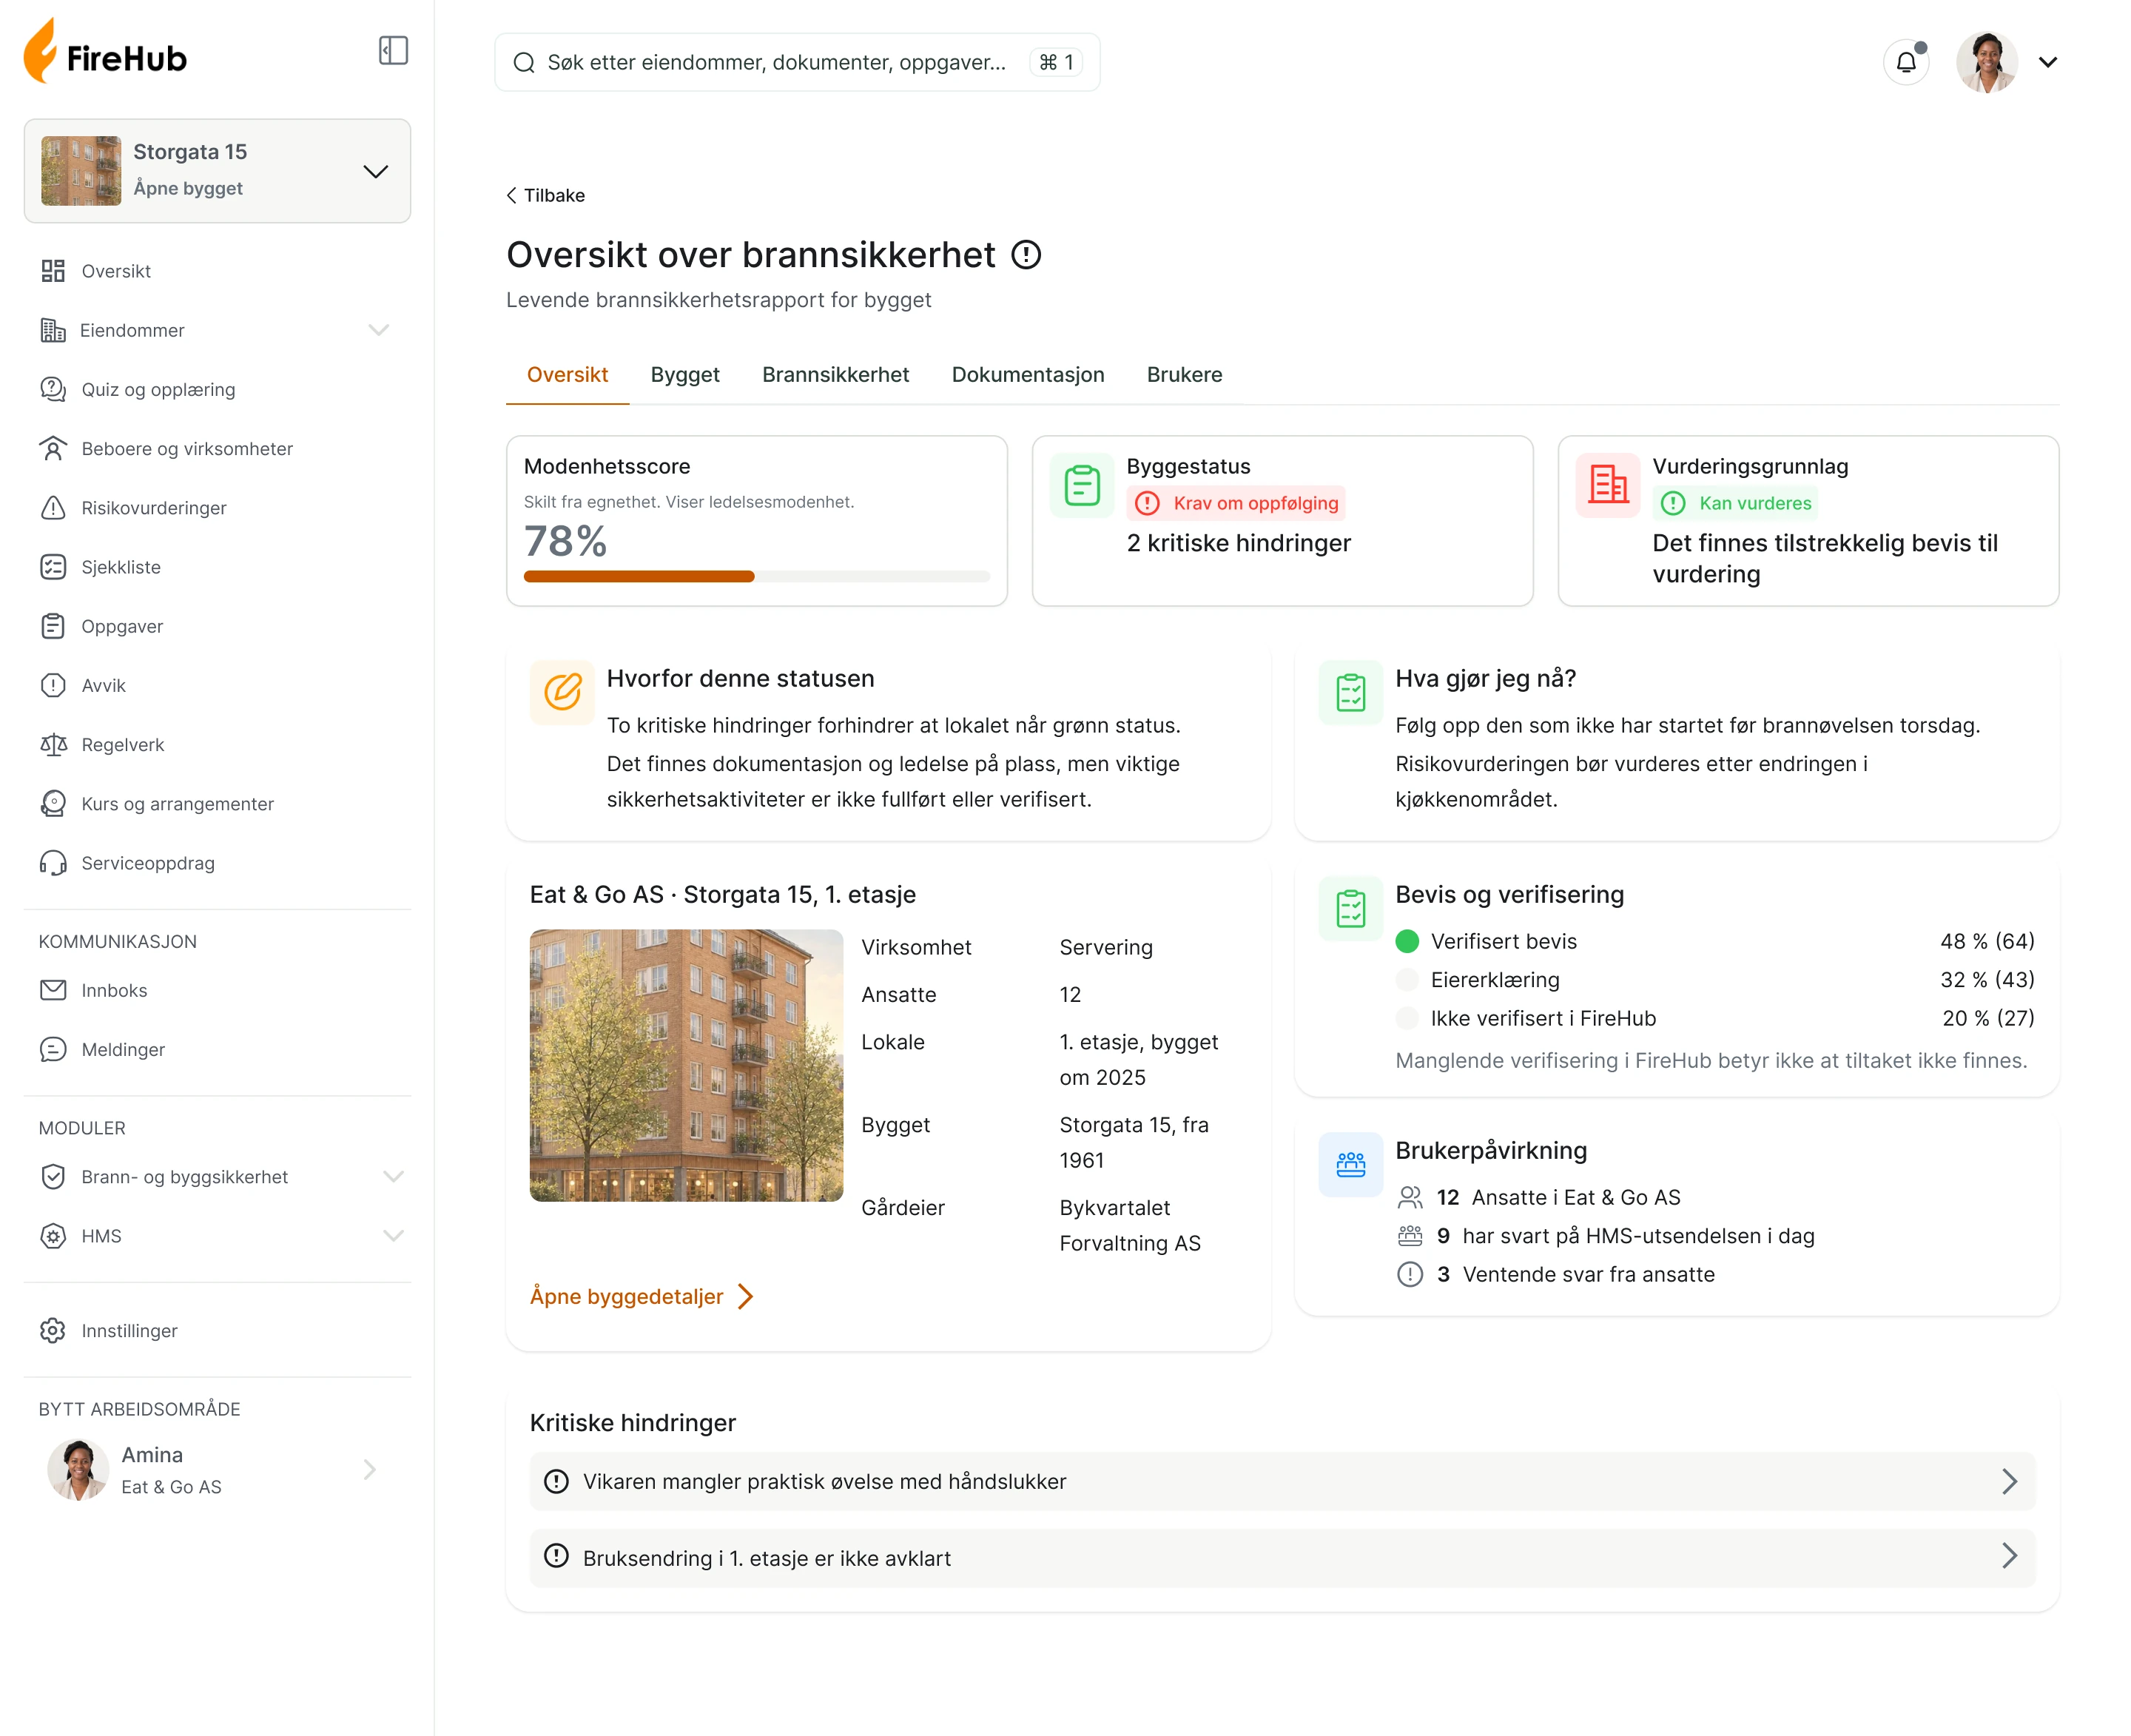Expand the HMS module
Screen dimensions: 2131x1736
pyautogui.click(x=393, y=1236)
